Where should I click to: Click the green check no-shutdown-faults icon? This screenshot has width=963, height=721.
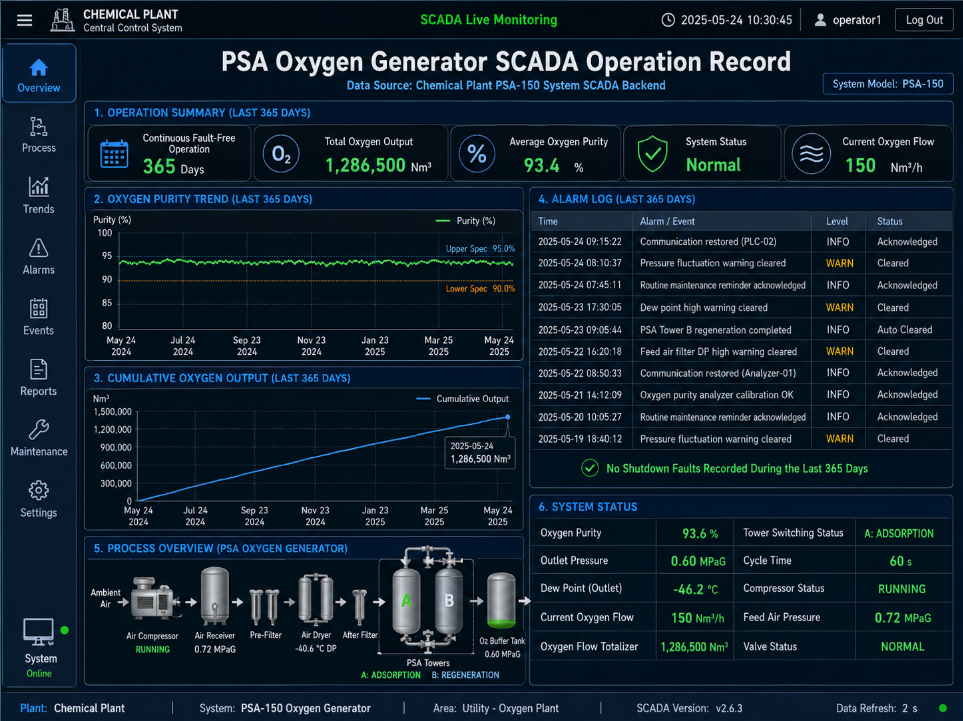(590, 468)
